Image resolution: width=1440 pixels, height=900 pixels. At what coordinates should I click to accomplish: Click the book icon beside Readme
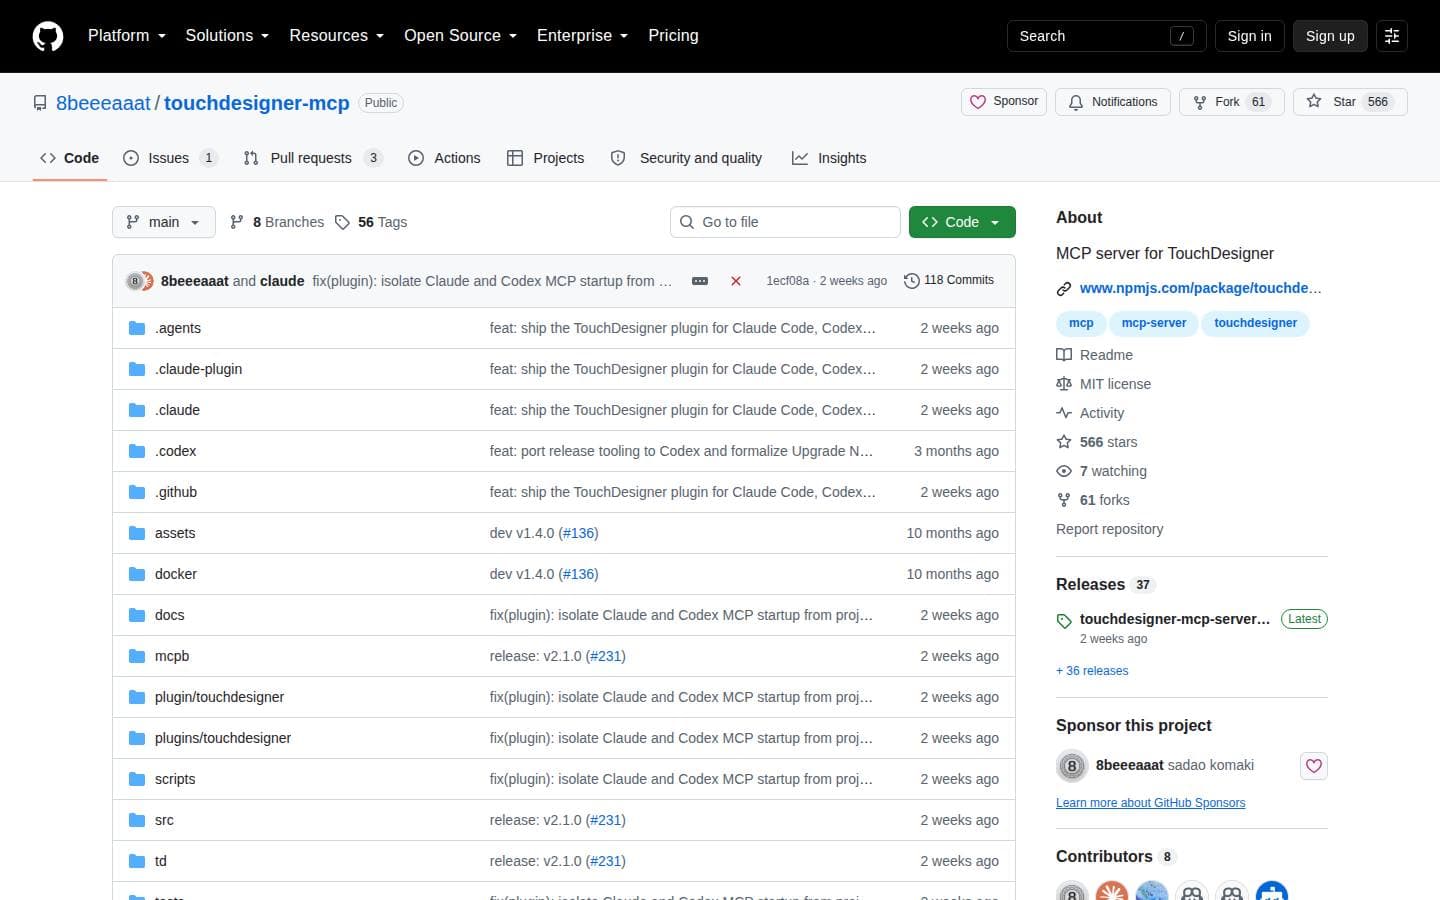pos(1064,355)
